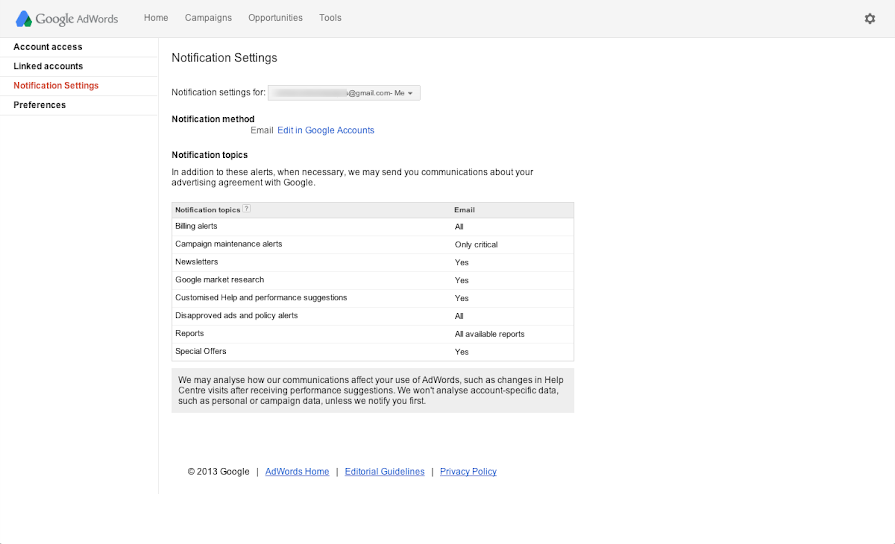Image resolution: width=895 pixels, height=544 pixels.
Task: Click Billing alerts email setting 'All'
Action: [x=459, y=227]
